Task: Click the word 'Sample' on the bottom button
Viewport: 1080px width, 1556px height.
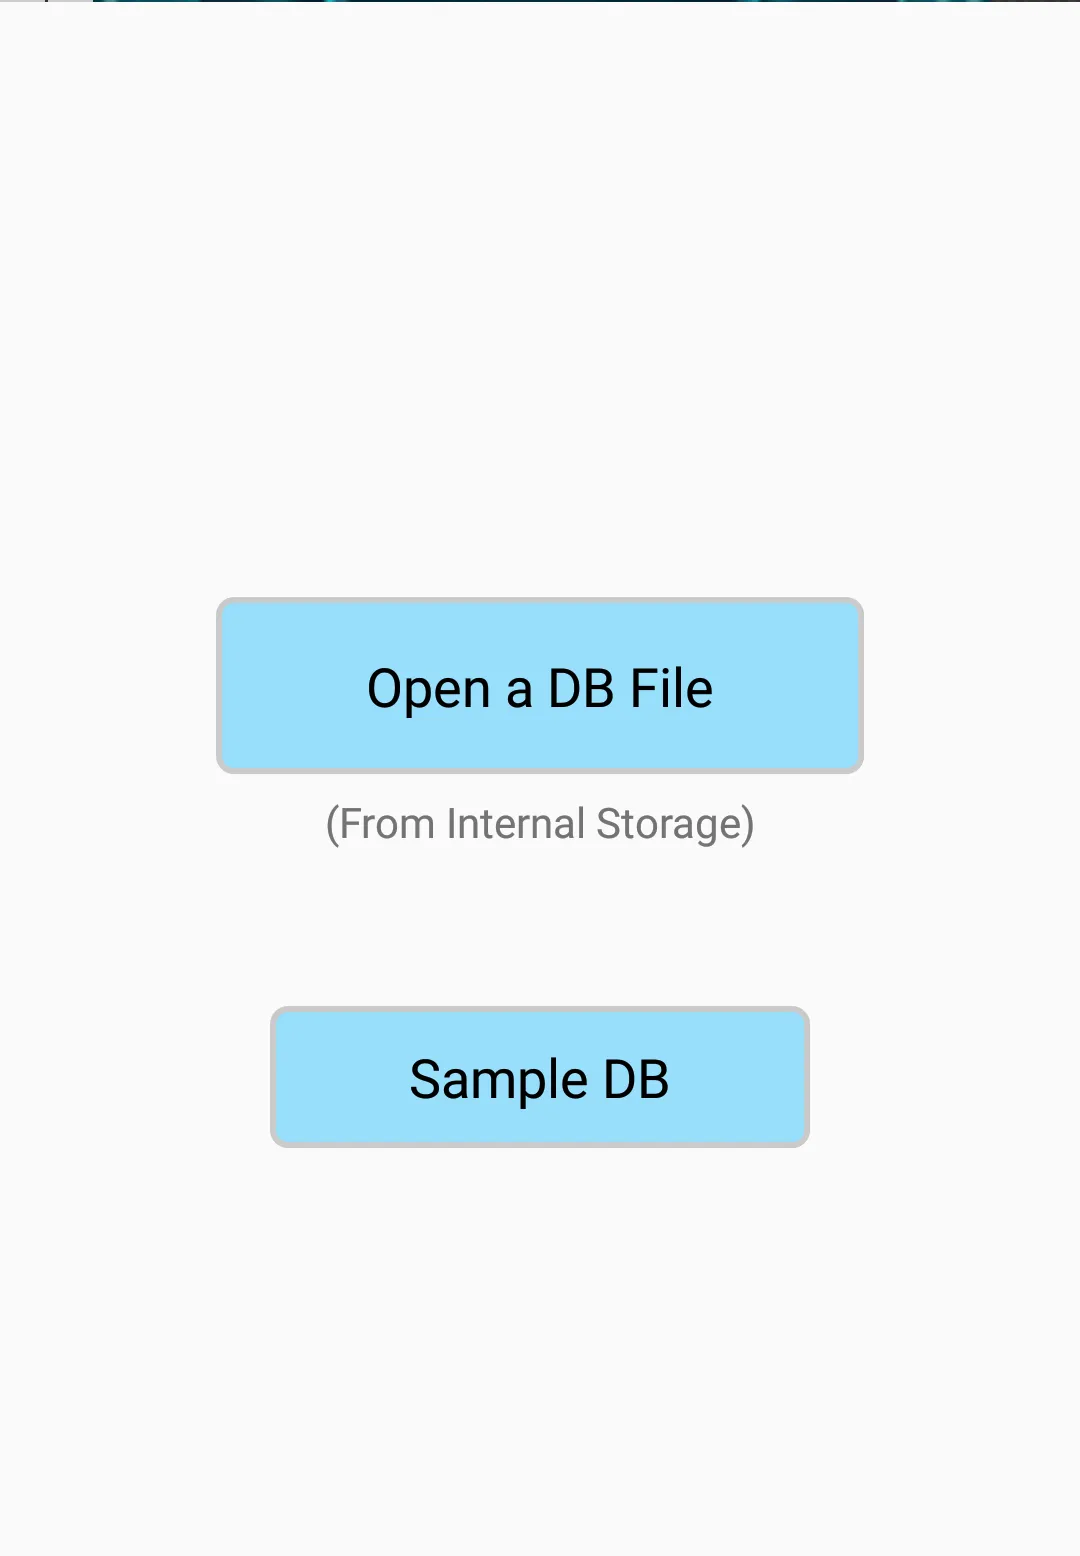Action: (499, 1082)
